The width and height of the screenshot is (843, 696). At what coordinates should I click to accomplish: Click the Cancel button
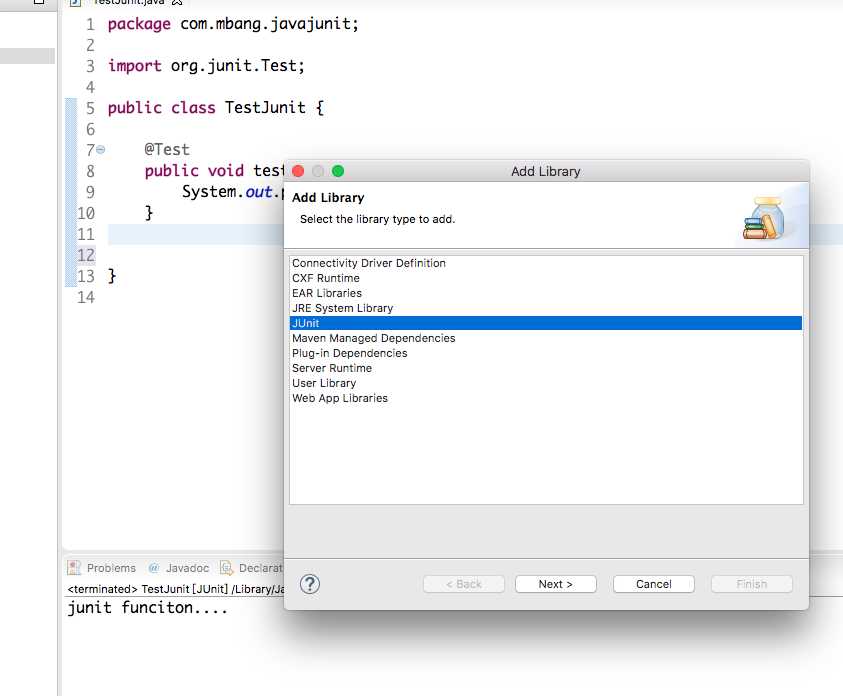click(x=653, y=584)
